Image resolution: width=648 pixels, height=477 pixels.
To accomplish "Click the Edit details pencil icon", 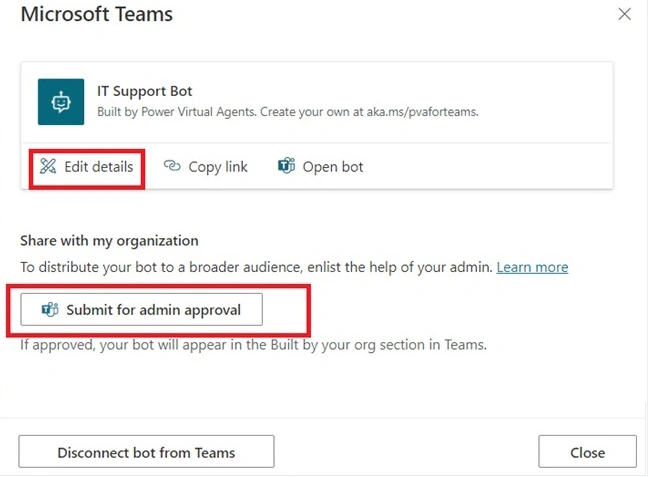I will point(48,167).
